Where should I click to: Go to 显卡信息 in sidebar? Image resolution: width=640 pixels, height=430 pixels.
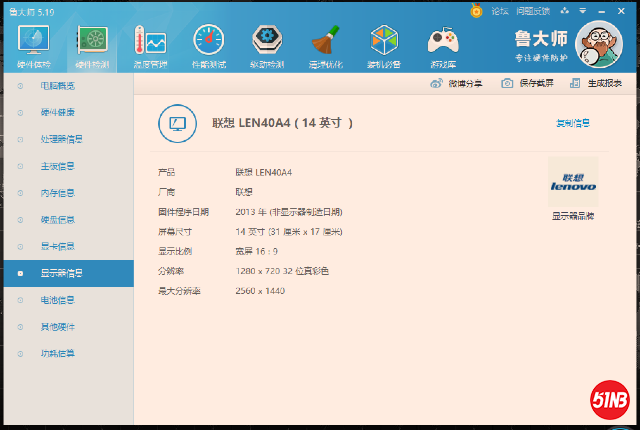57,246
